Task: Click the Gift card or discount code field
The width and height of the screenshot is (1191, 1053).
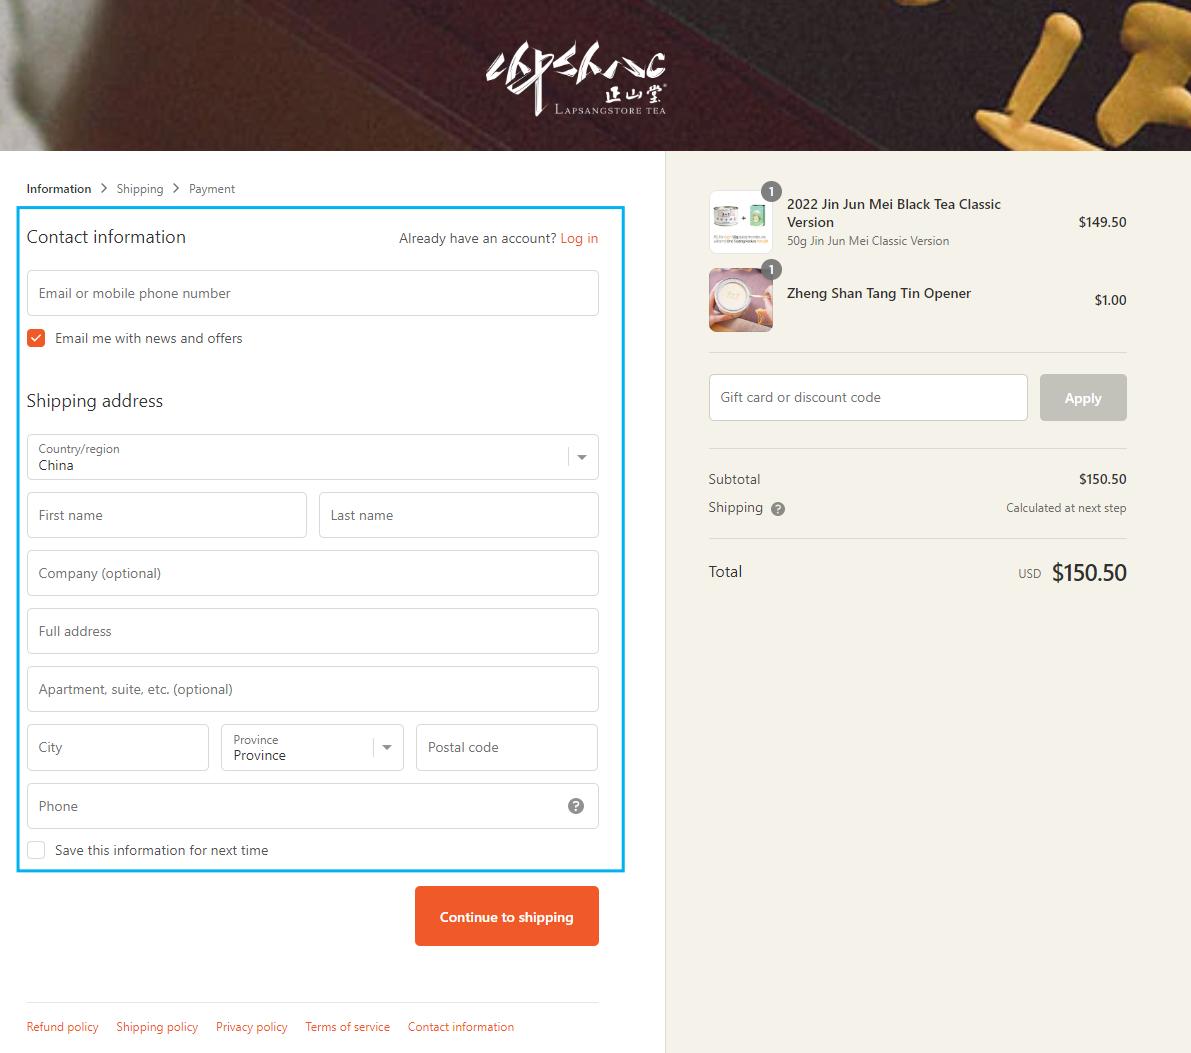Action: (867, 398)
